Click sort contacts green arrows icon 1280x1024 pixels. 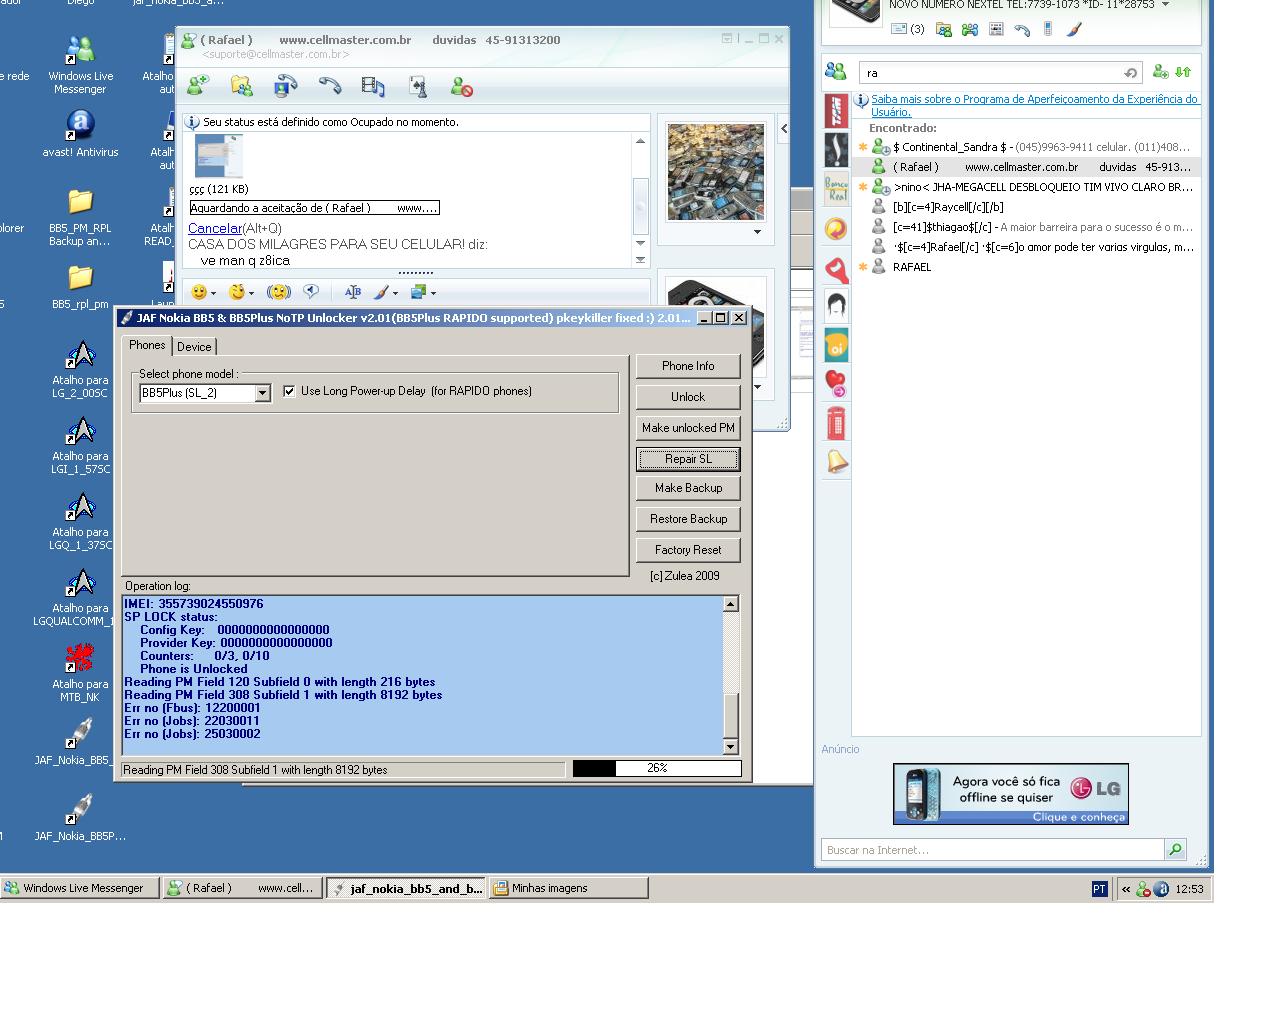point(1183,72)
